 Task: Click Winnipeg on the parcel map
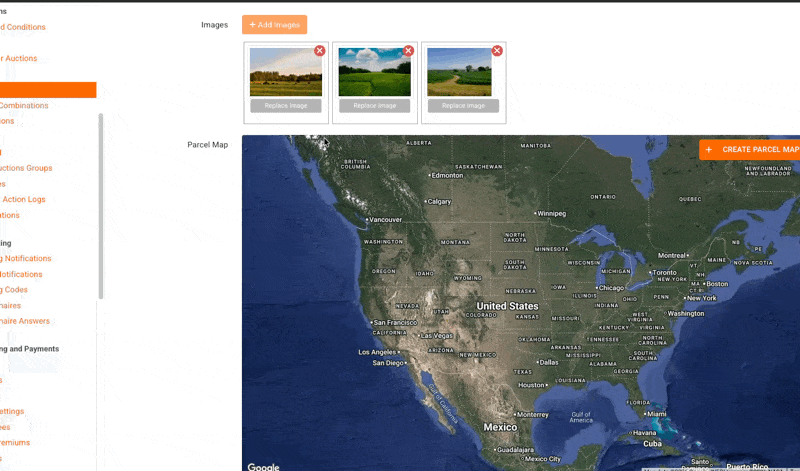coord(550,213)
